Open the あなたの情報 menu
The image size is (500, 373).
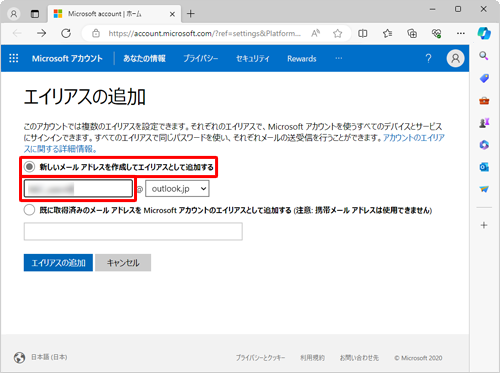tap(144, 59)
